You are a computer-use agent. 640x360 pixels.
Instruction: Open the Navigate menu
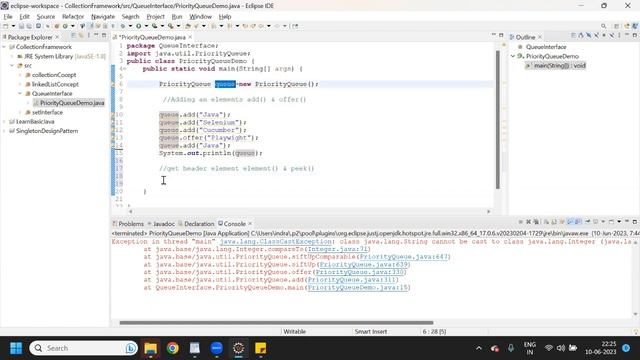tap(103, 17)
